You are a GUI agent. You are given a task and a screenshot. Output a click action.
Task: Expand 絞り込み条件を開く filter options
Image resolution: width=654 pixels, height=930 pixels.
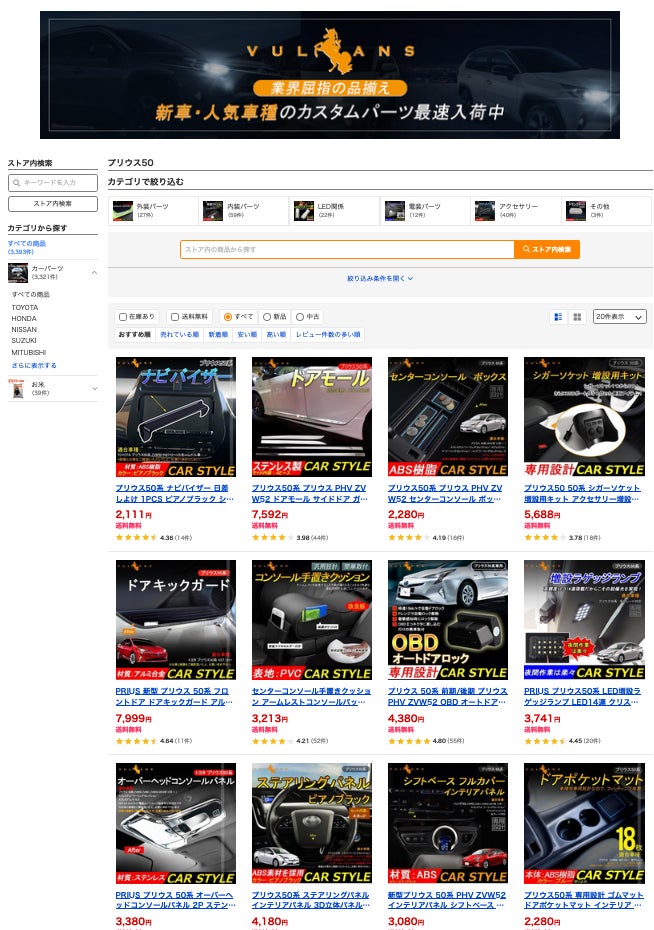point(380,278)
